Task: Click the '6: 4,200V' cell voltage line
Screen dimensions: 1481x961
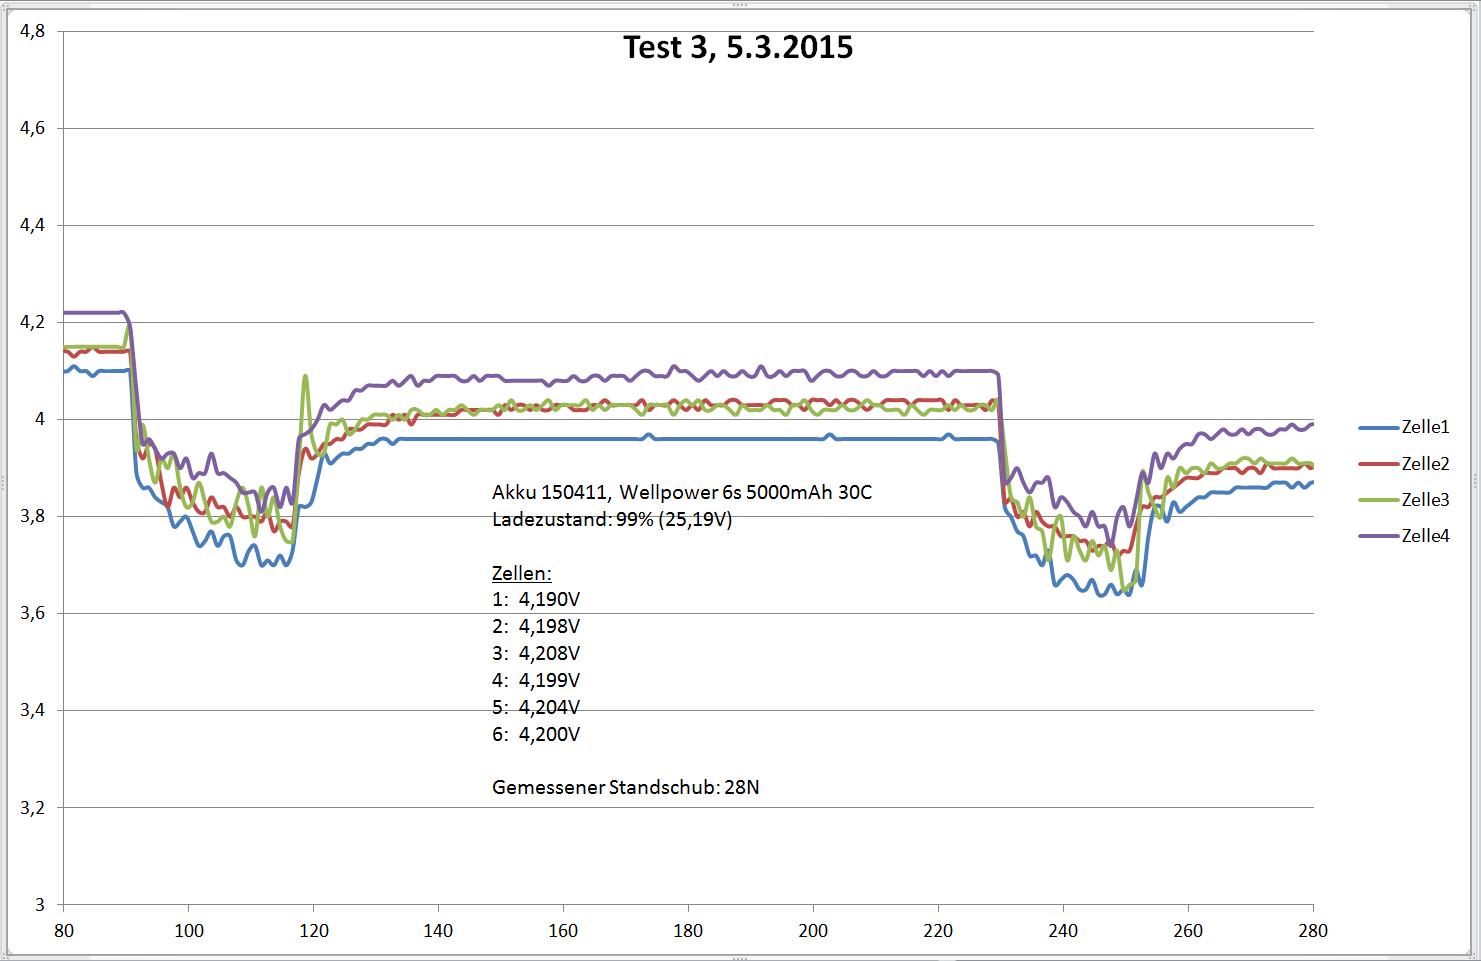Action: pos(536,734)
